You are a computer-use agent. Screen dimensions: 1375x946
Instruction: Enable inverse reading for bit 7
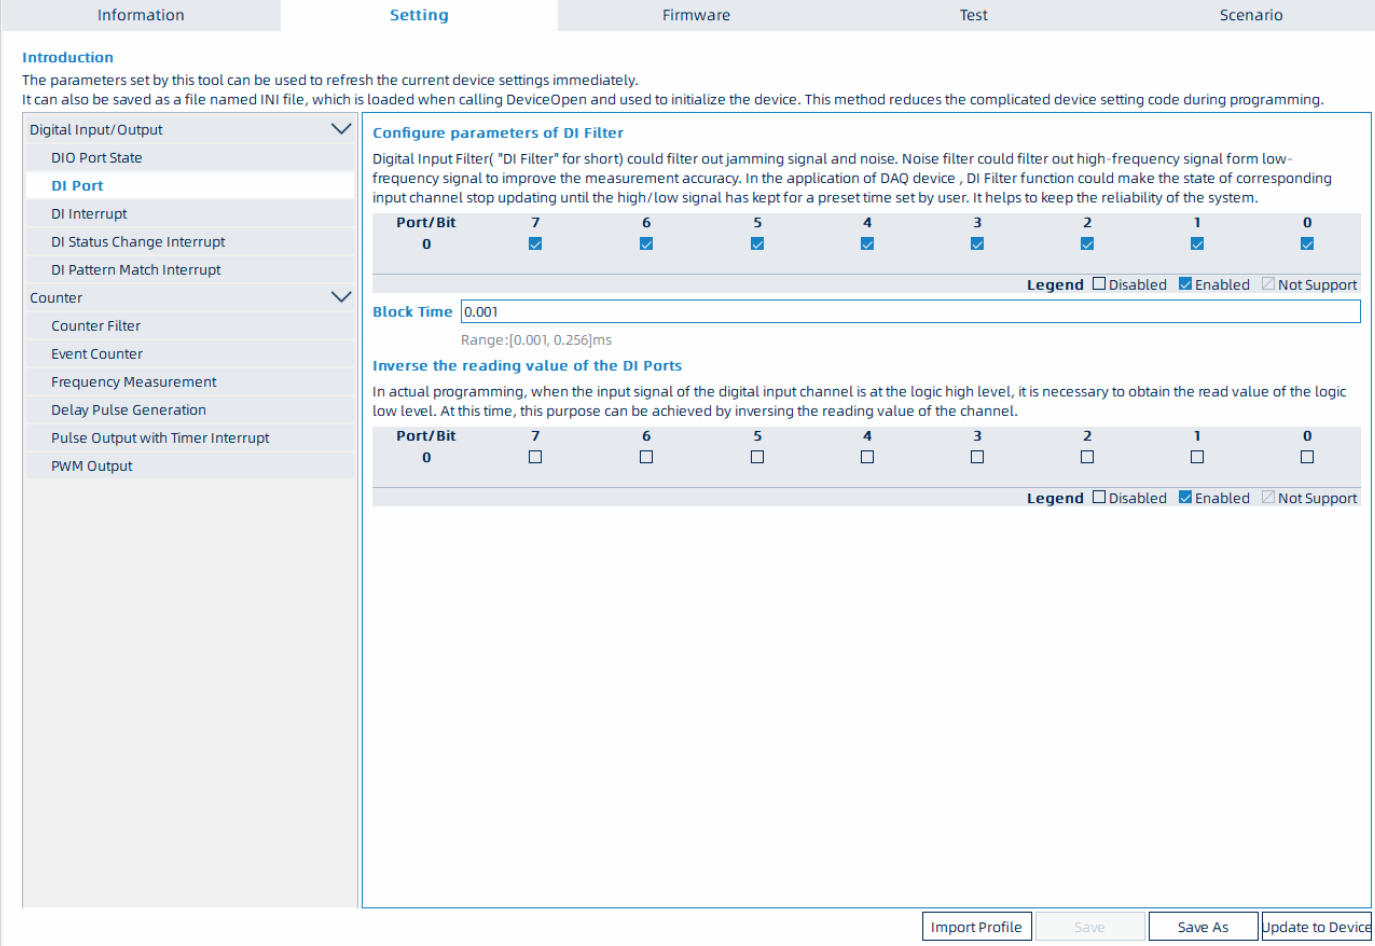coord(535,457)
